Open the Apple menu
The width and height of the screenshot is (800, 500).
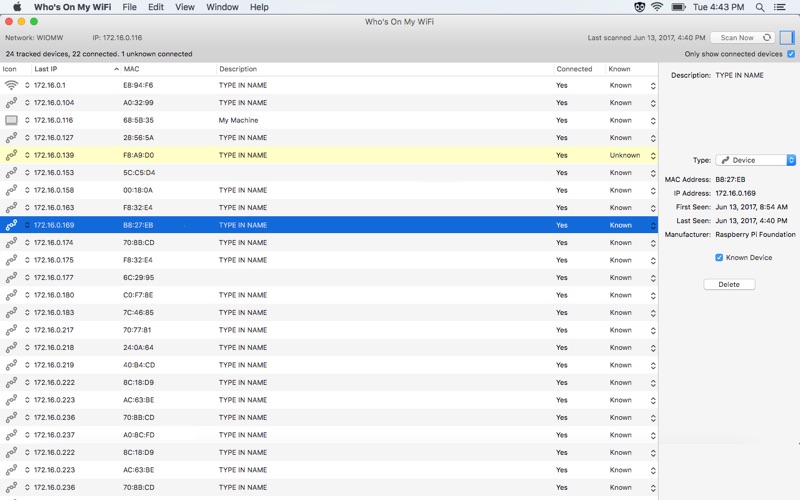(x=17, y=7)
